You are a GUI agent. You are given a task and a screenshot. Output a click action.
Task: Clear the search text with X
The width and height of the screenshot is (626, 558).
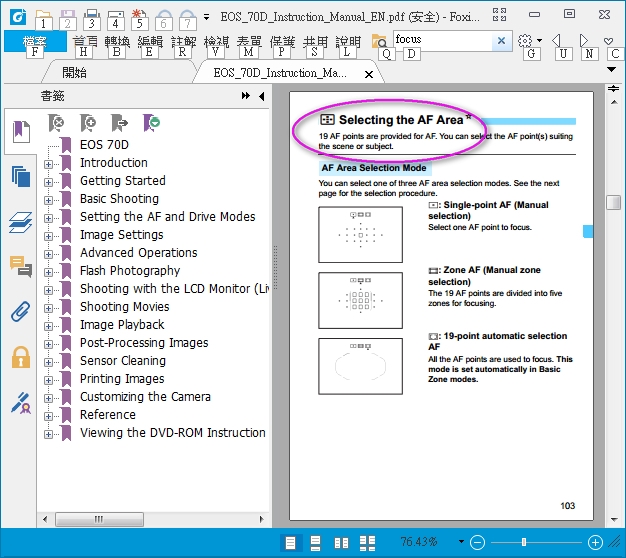(x=501, y=40)
